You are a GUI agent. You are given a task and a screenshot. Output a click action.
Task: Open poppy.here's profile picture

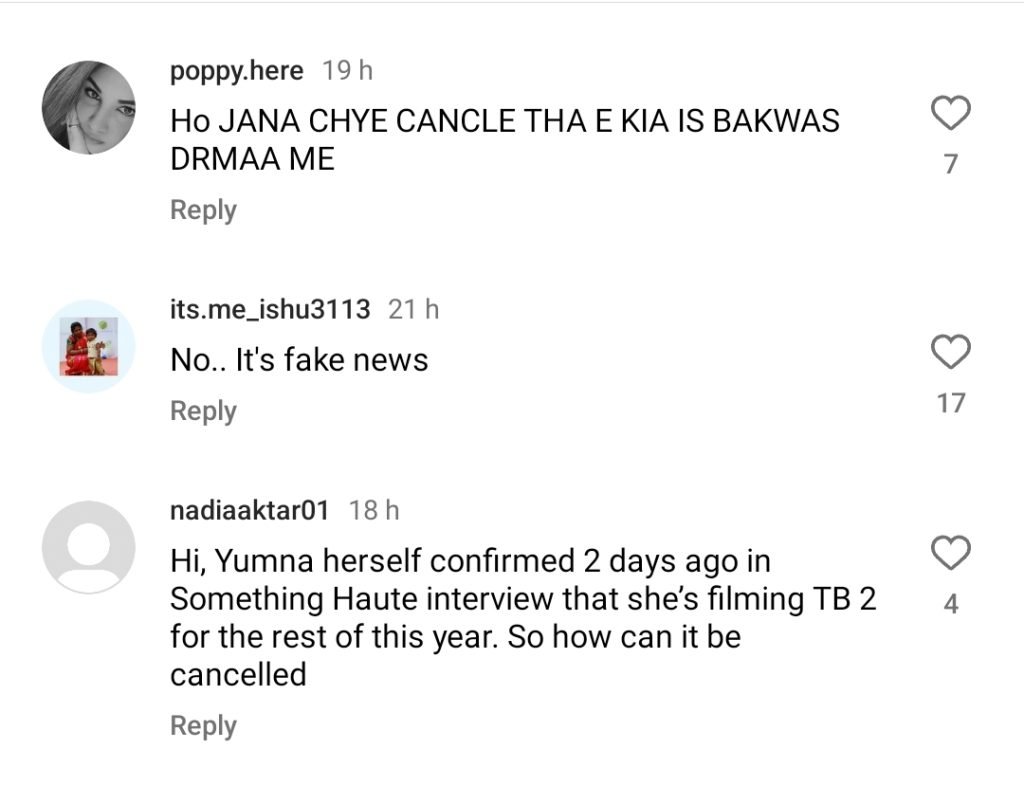pos(88,108)
